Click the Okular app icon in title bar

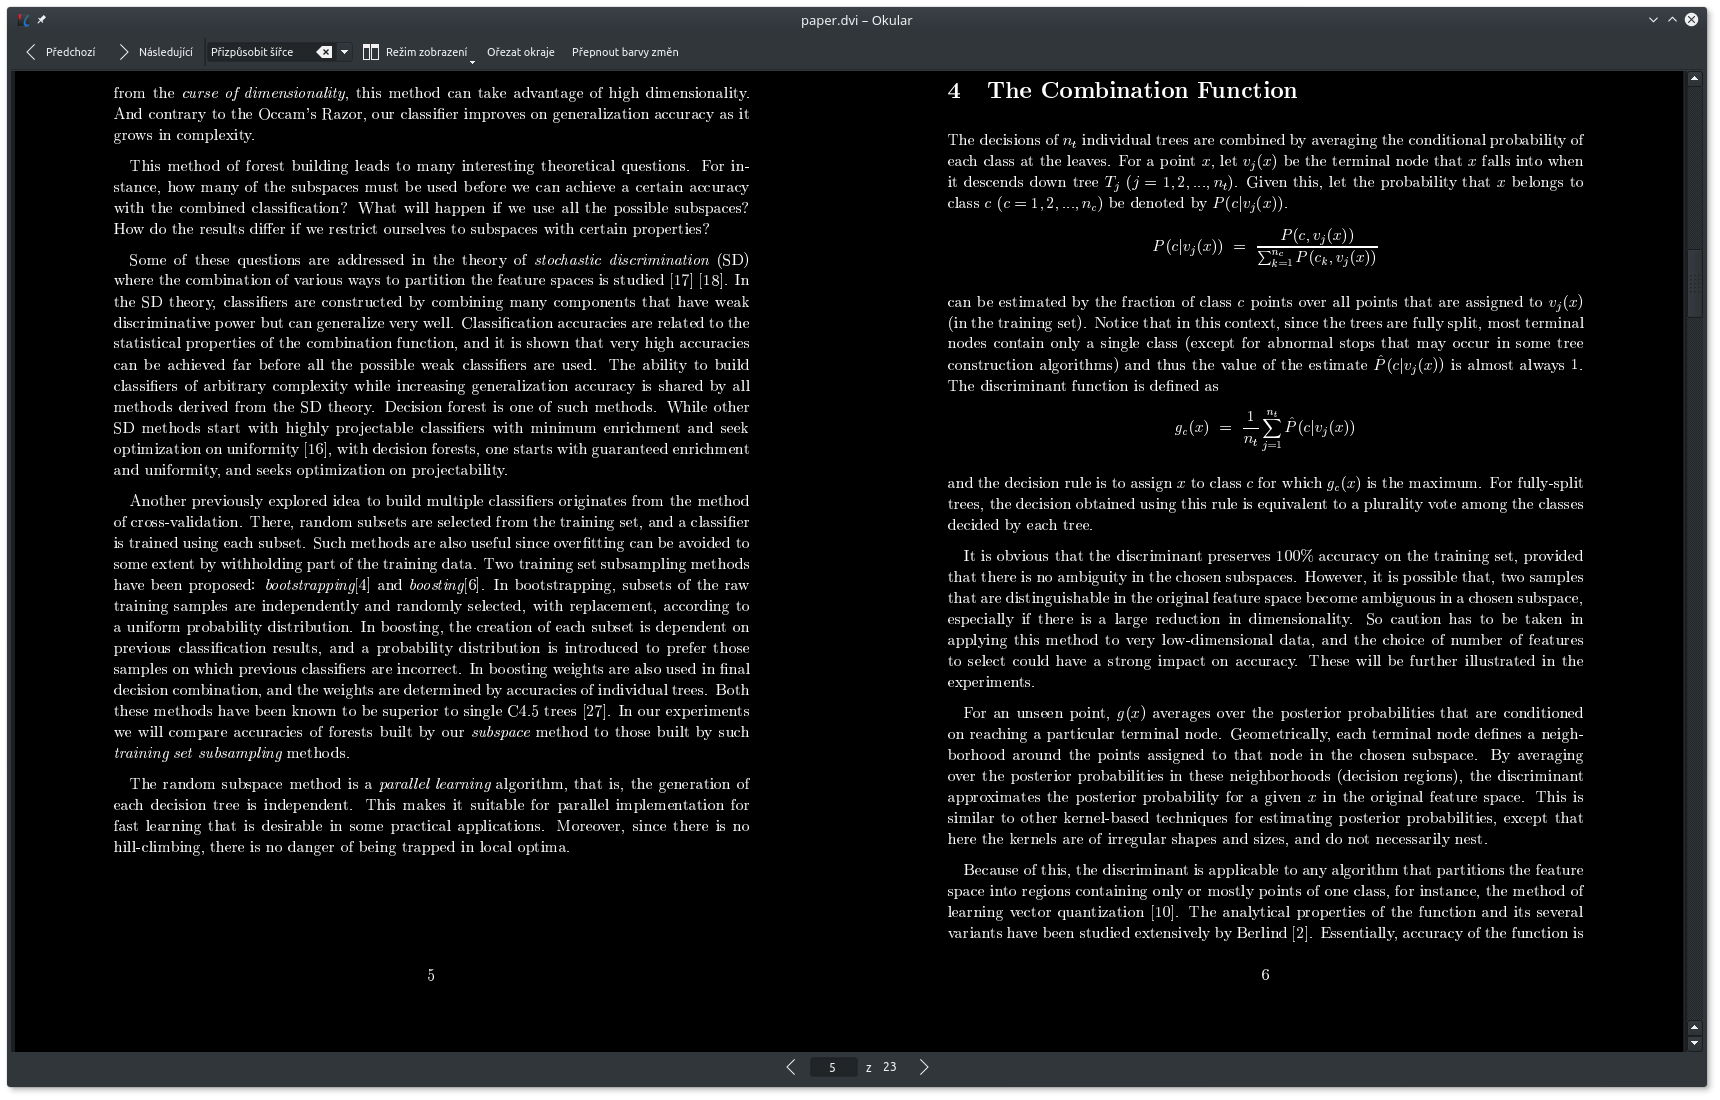click(24, 20)
